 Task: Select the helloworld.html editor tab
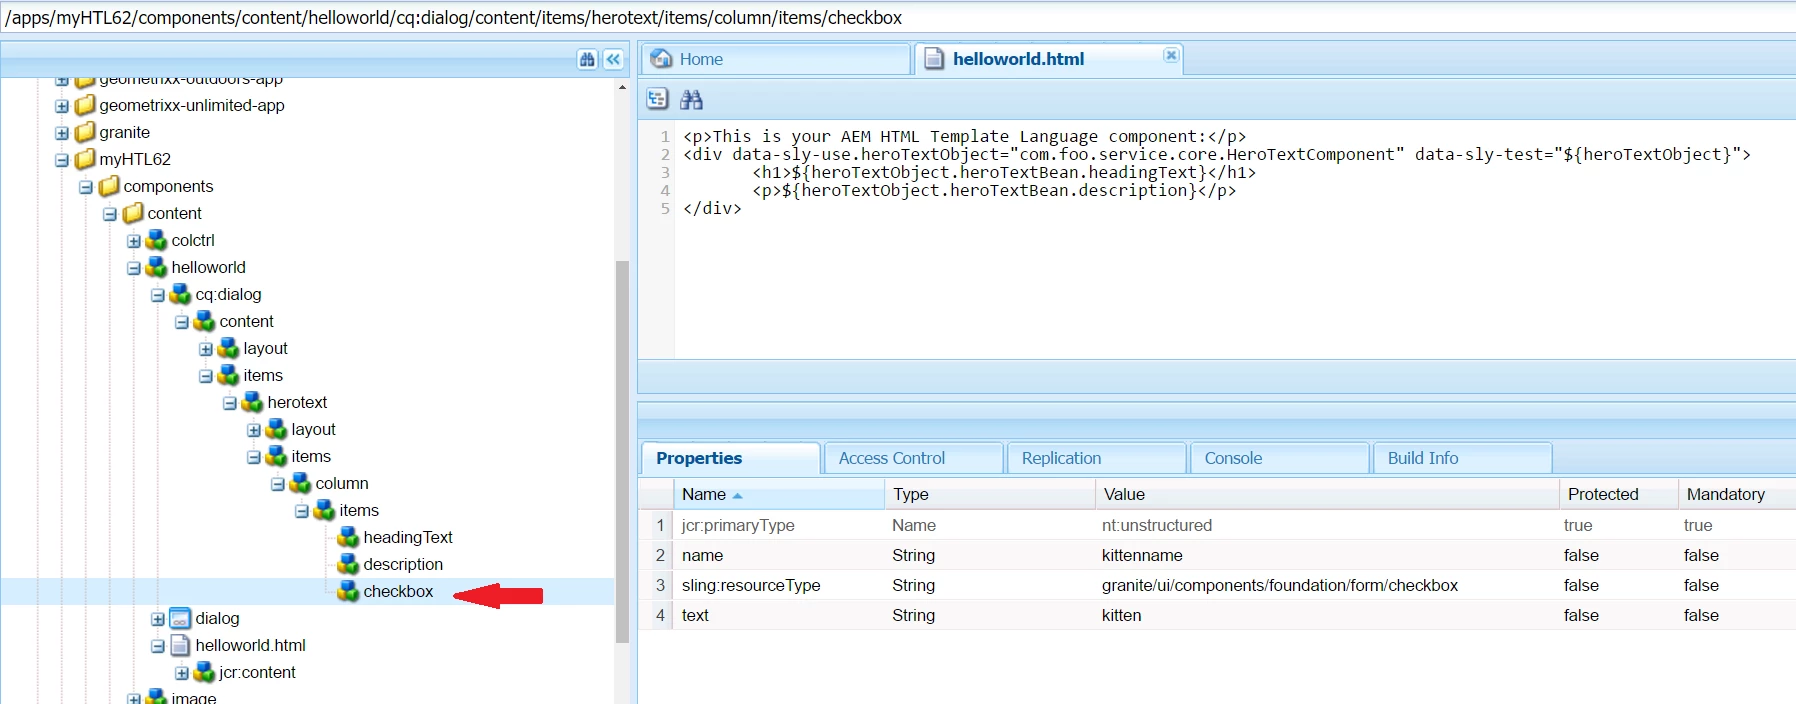[1049, 59]
